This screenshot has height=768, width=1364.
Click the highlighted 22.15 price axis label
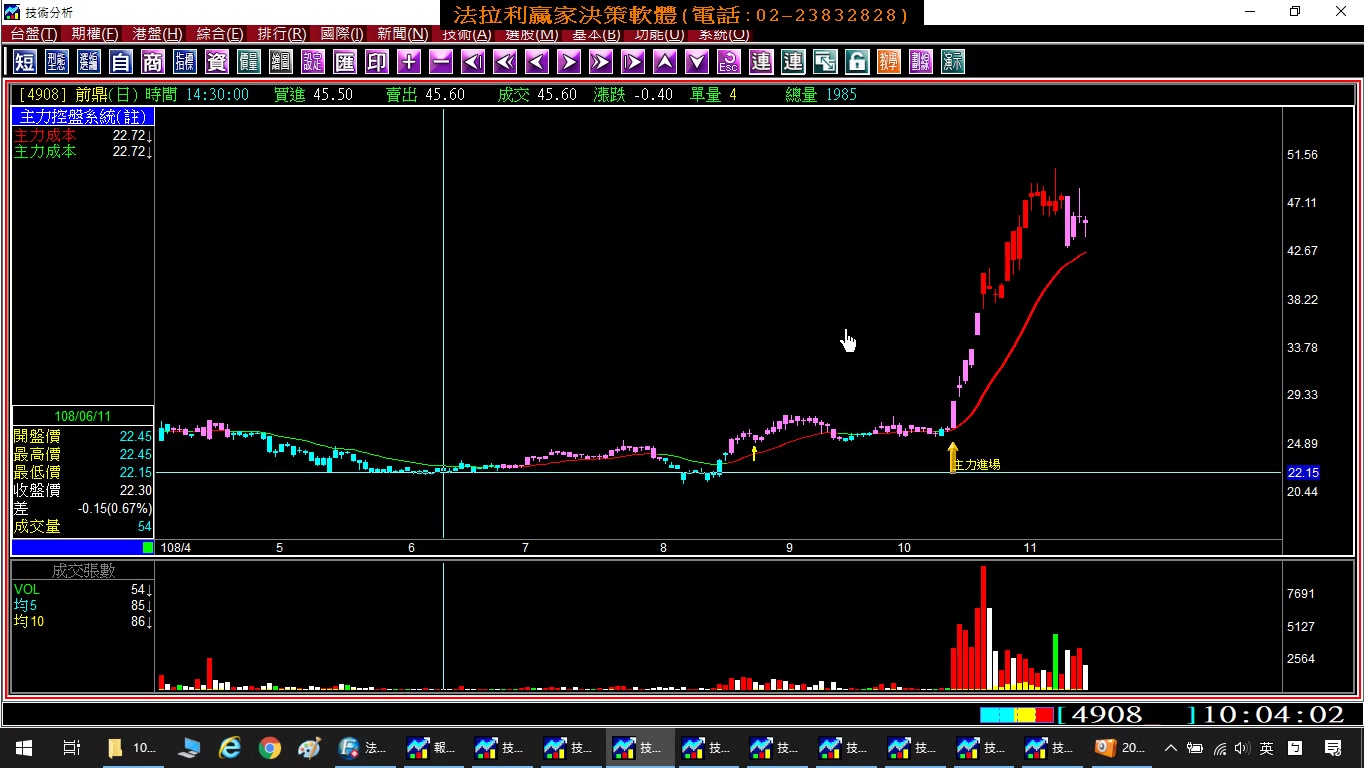(1303, 473)
